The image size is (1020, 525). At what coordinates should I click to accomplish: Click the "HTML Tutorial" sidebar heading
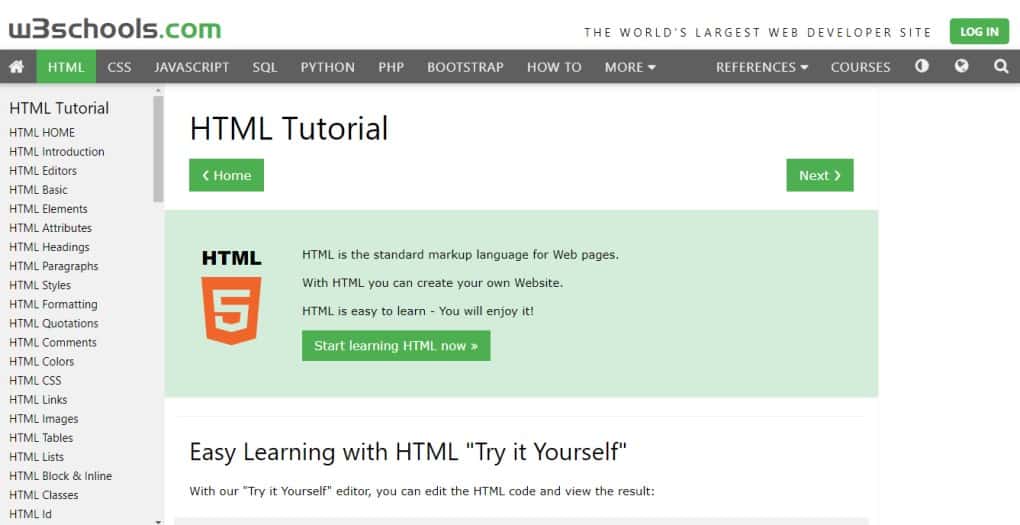pos(59,108)
